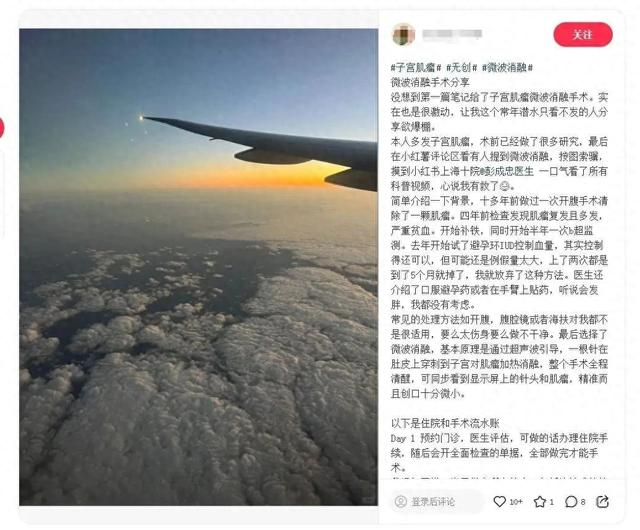Open the author's profile avatar
The image size is (640, 530).
(404, 34)
